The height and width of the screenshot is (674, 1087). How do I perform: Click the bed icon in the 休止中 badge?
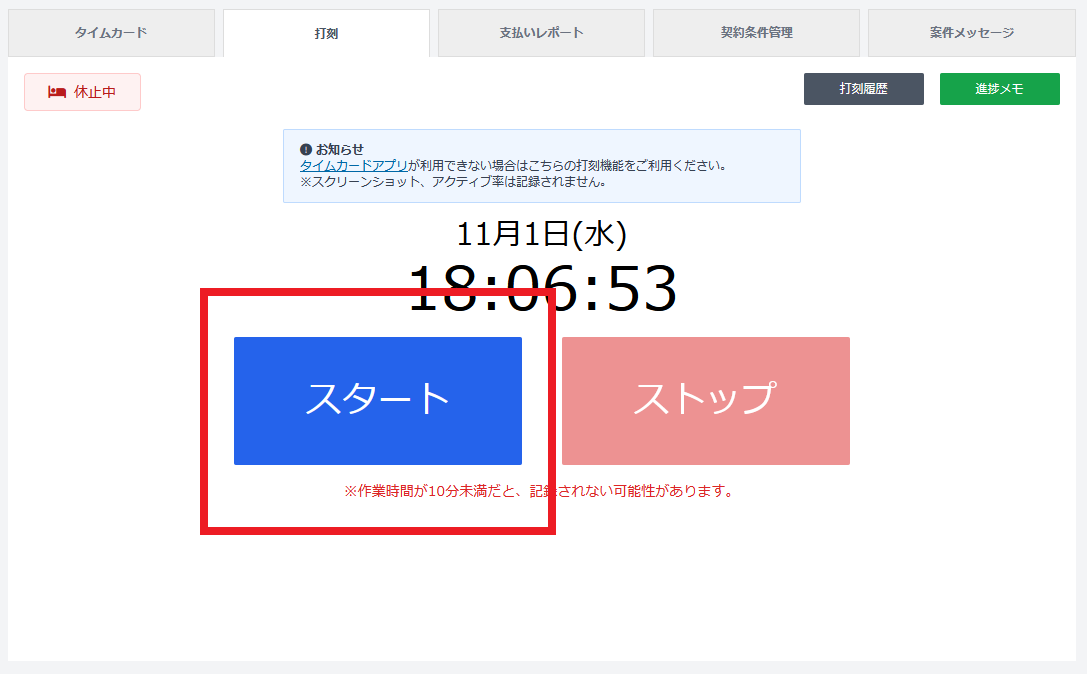pos(57,92)
